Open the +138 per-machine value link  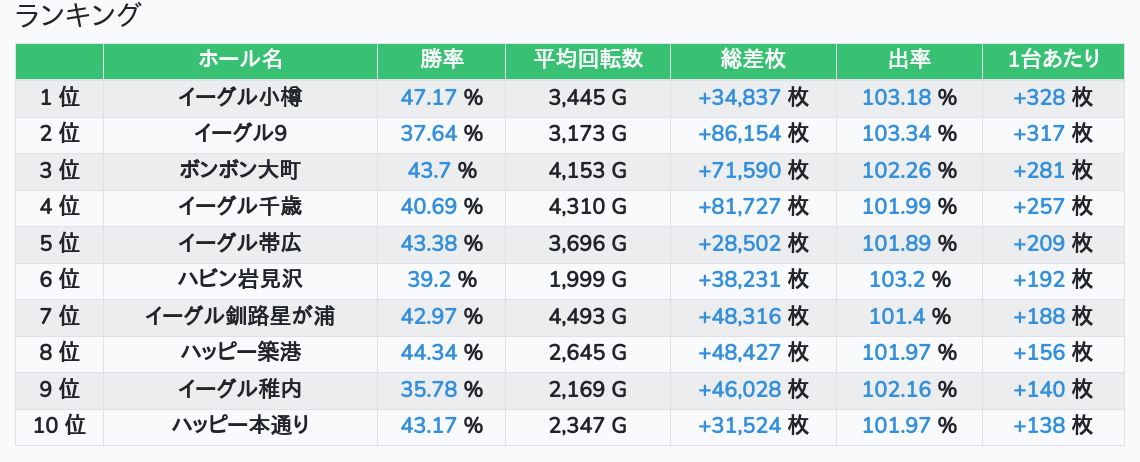(1039, 426)
